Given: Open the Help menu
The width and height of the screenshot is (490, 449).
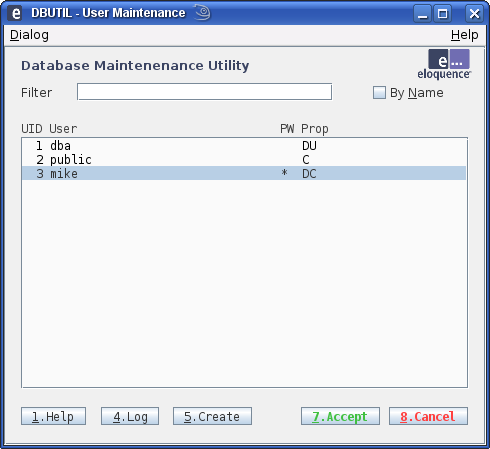Looking at the screenshot, I should pyautogui.click(x=464, y=35).
